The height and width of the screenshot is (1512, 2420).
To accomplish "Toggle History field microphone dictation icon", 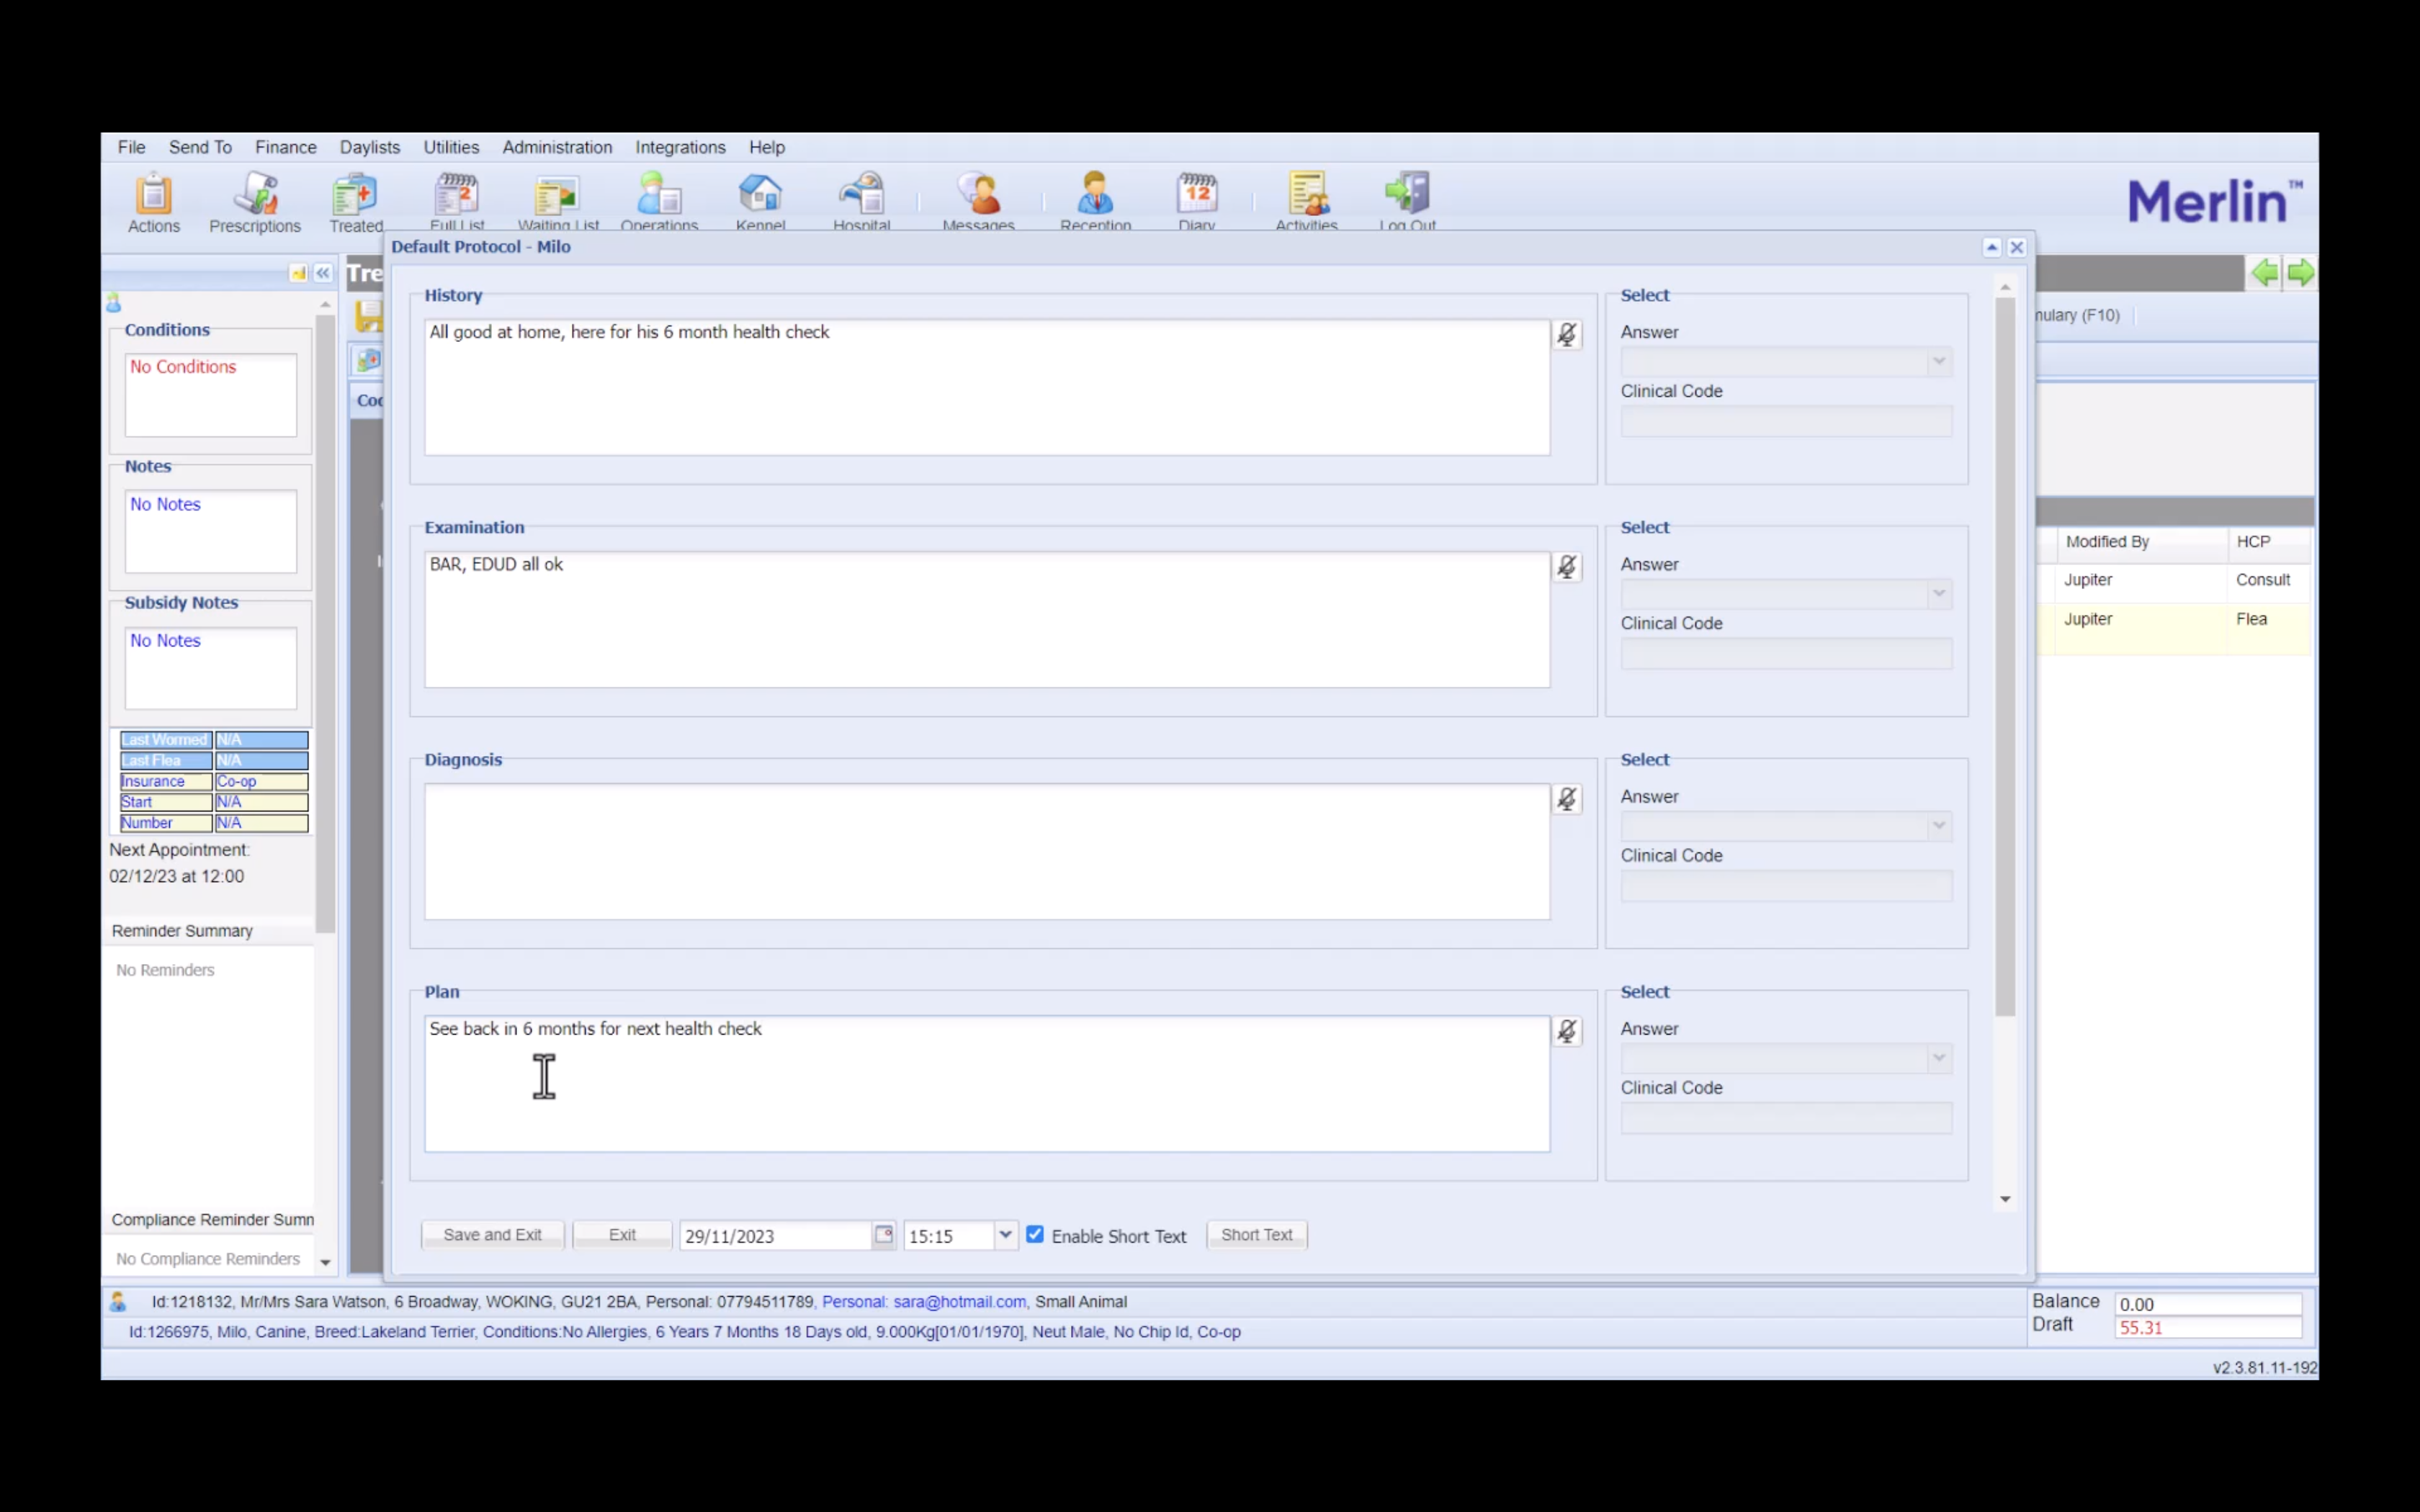I will tap(1566, 335).
